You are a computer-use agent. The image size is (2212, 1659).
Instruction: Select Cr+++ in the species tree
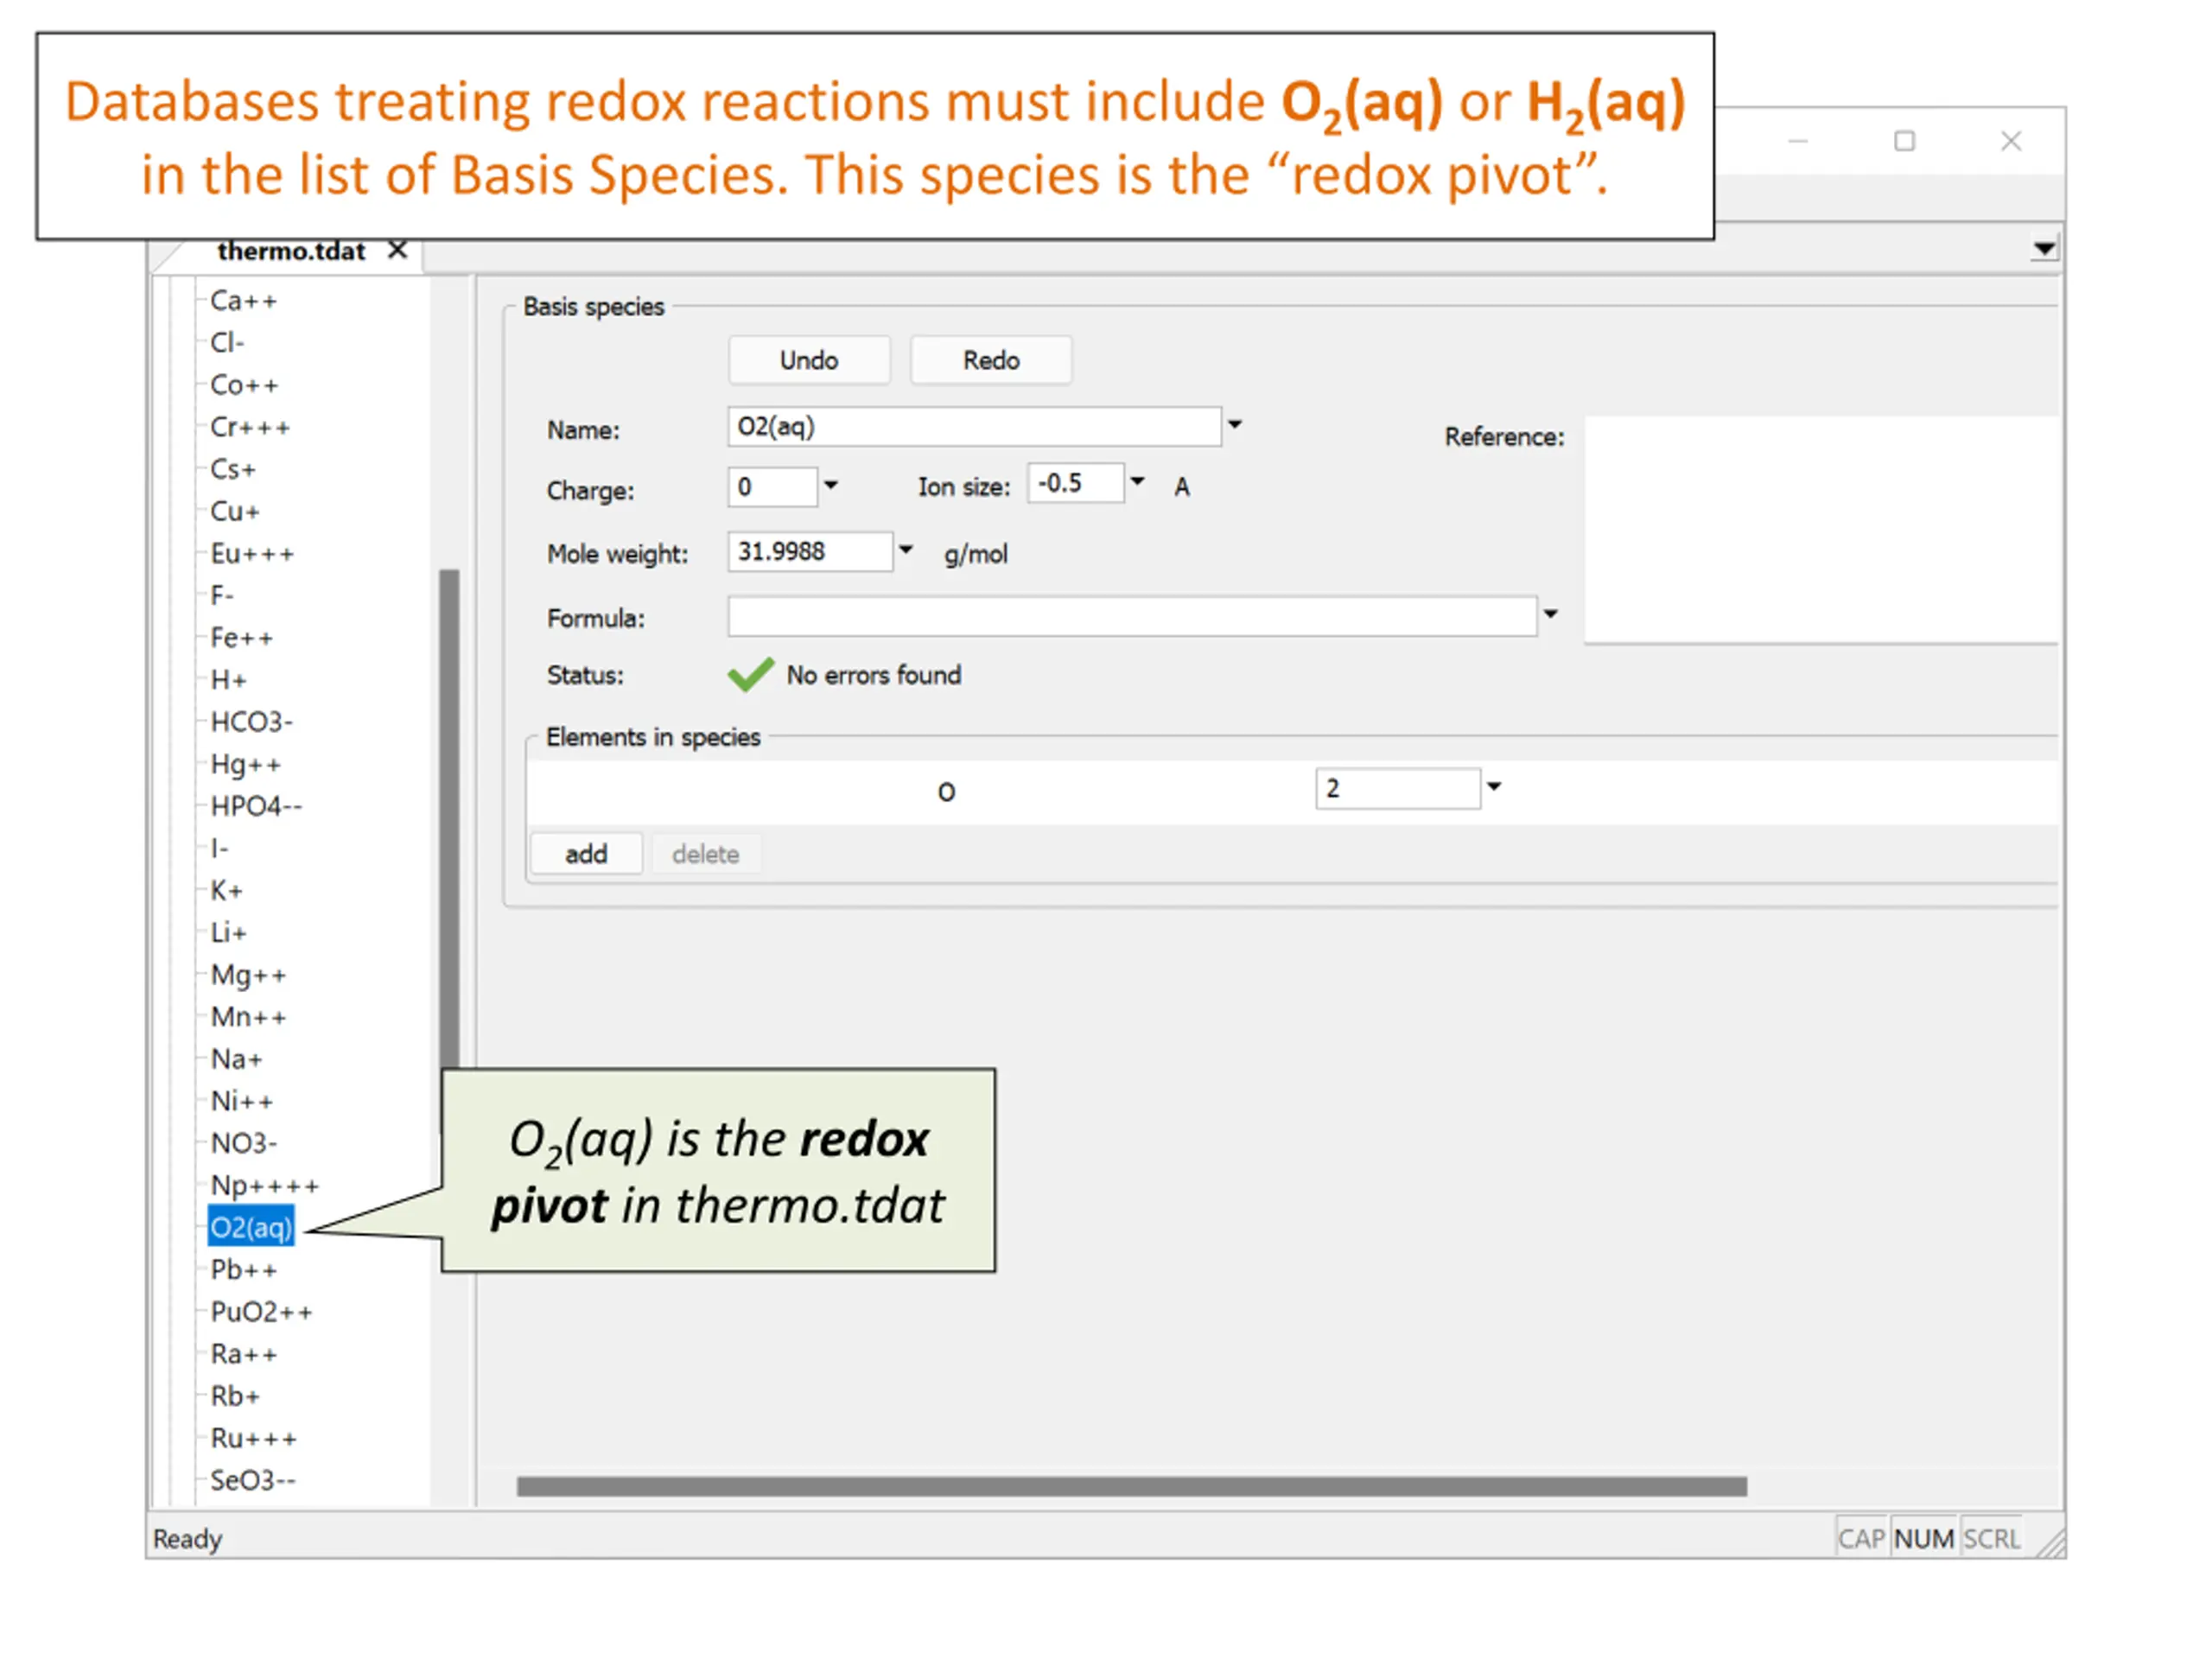tap(250, 427)
